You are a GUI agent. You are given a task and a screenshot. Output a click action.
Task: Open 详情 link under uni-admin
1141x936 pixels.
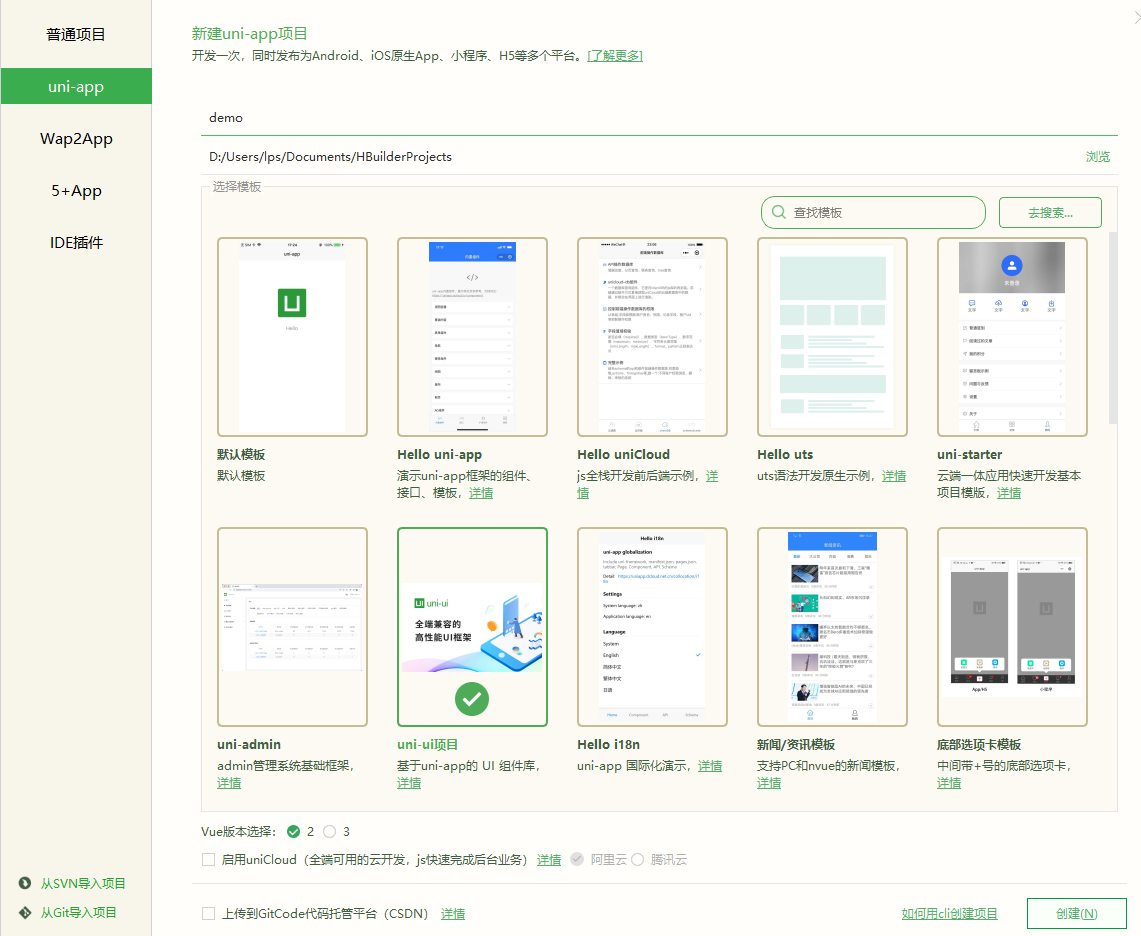point(228,782)
